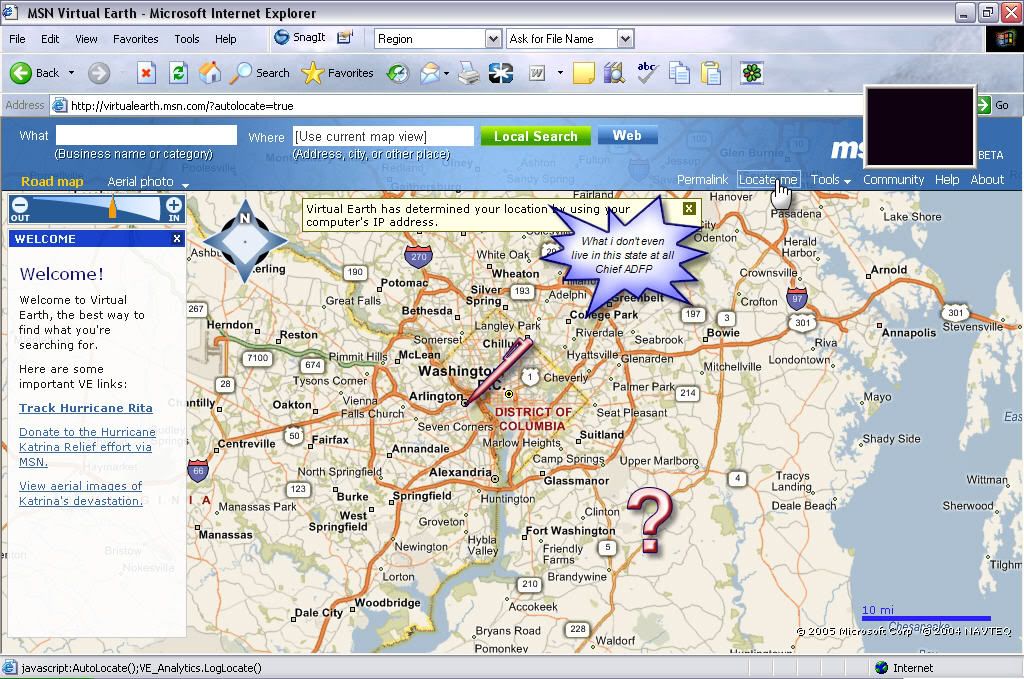Click the blue Web search button
Viewport: 1024px width, 679px height.
627,135
